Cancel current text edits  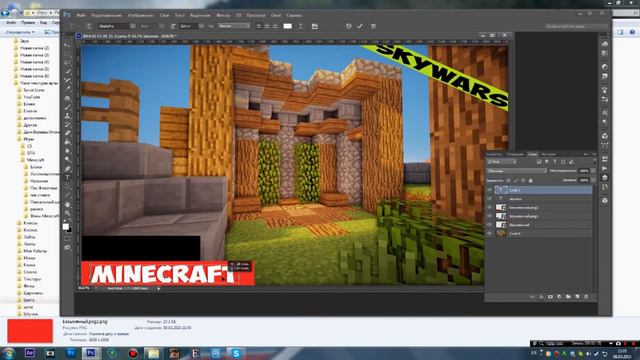coord(348,26)
